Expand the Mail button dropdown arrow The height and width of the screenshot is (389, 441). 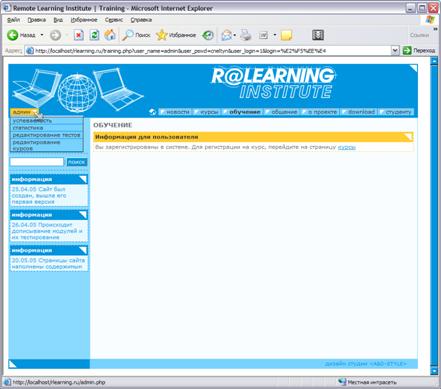point(235,35)
